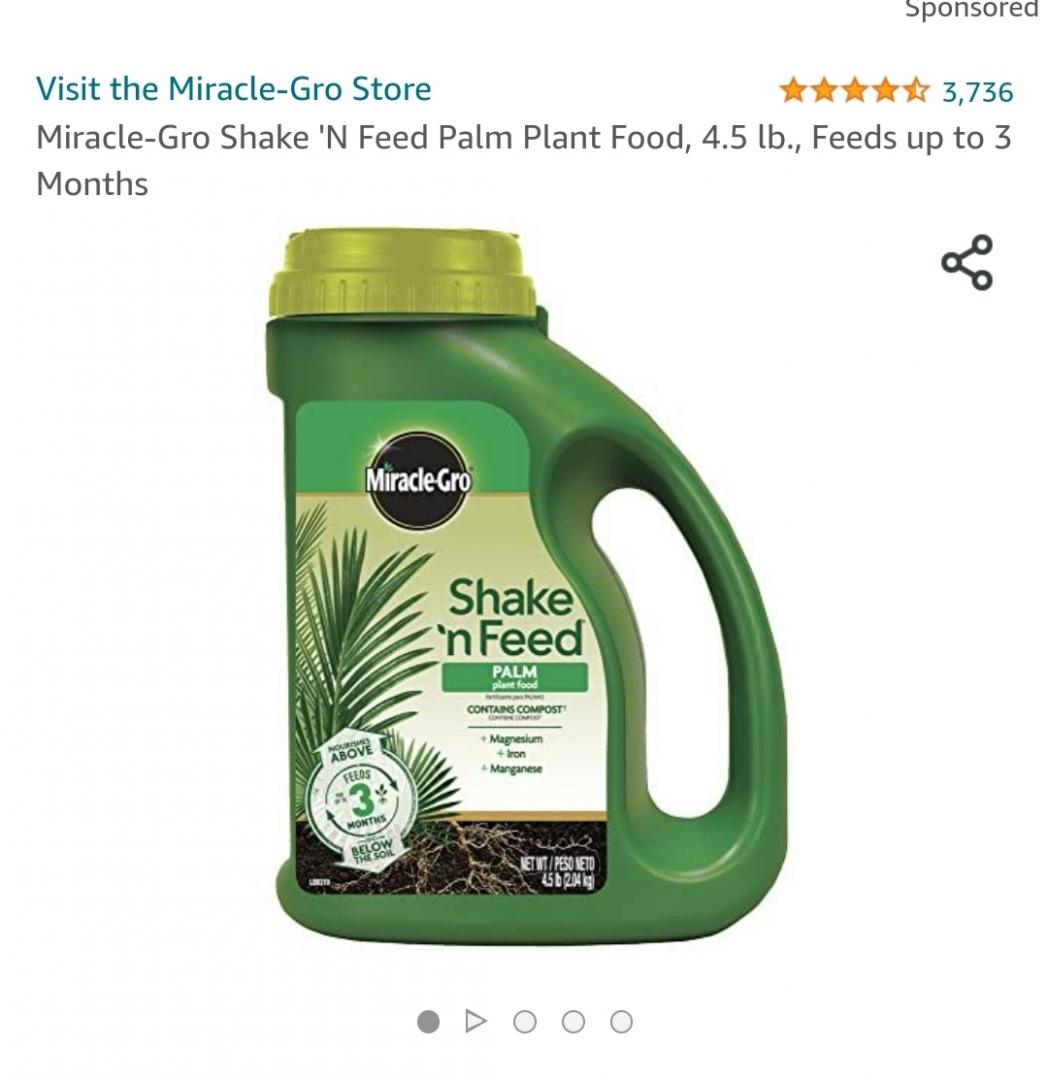Viewport: 1048px width, 1080px height.
Task: Click the Sponsored label
Action: pyautogui.click(x=971, y=9)
